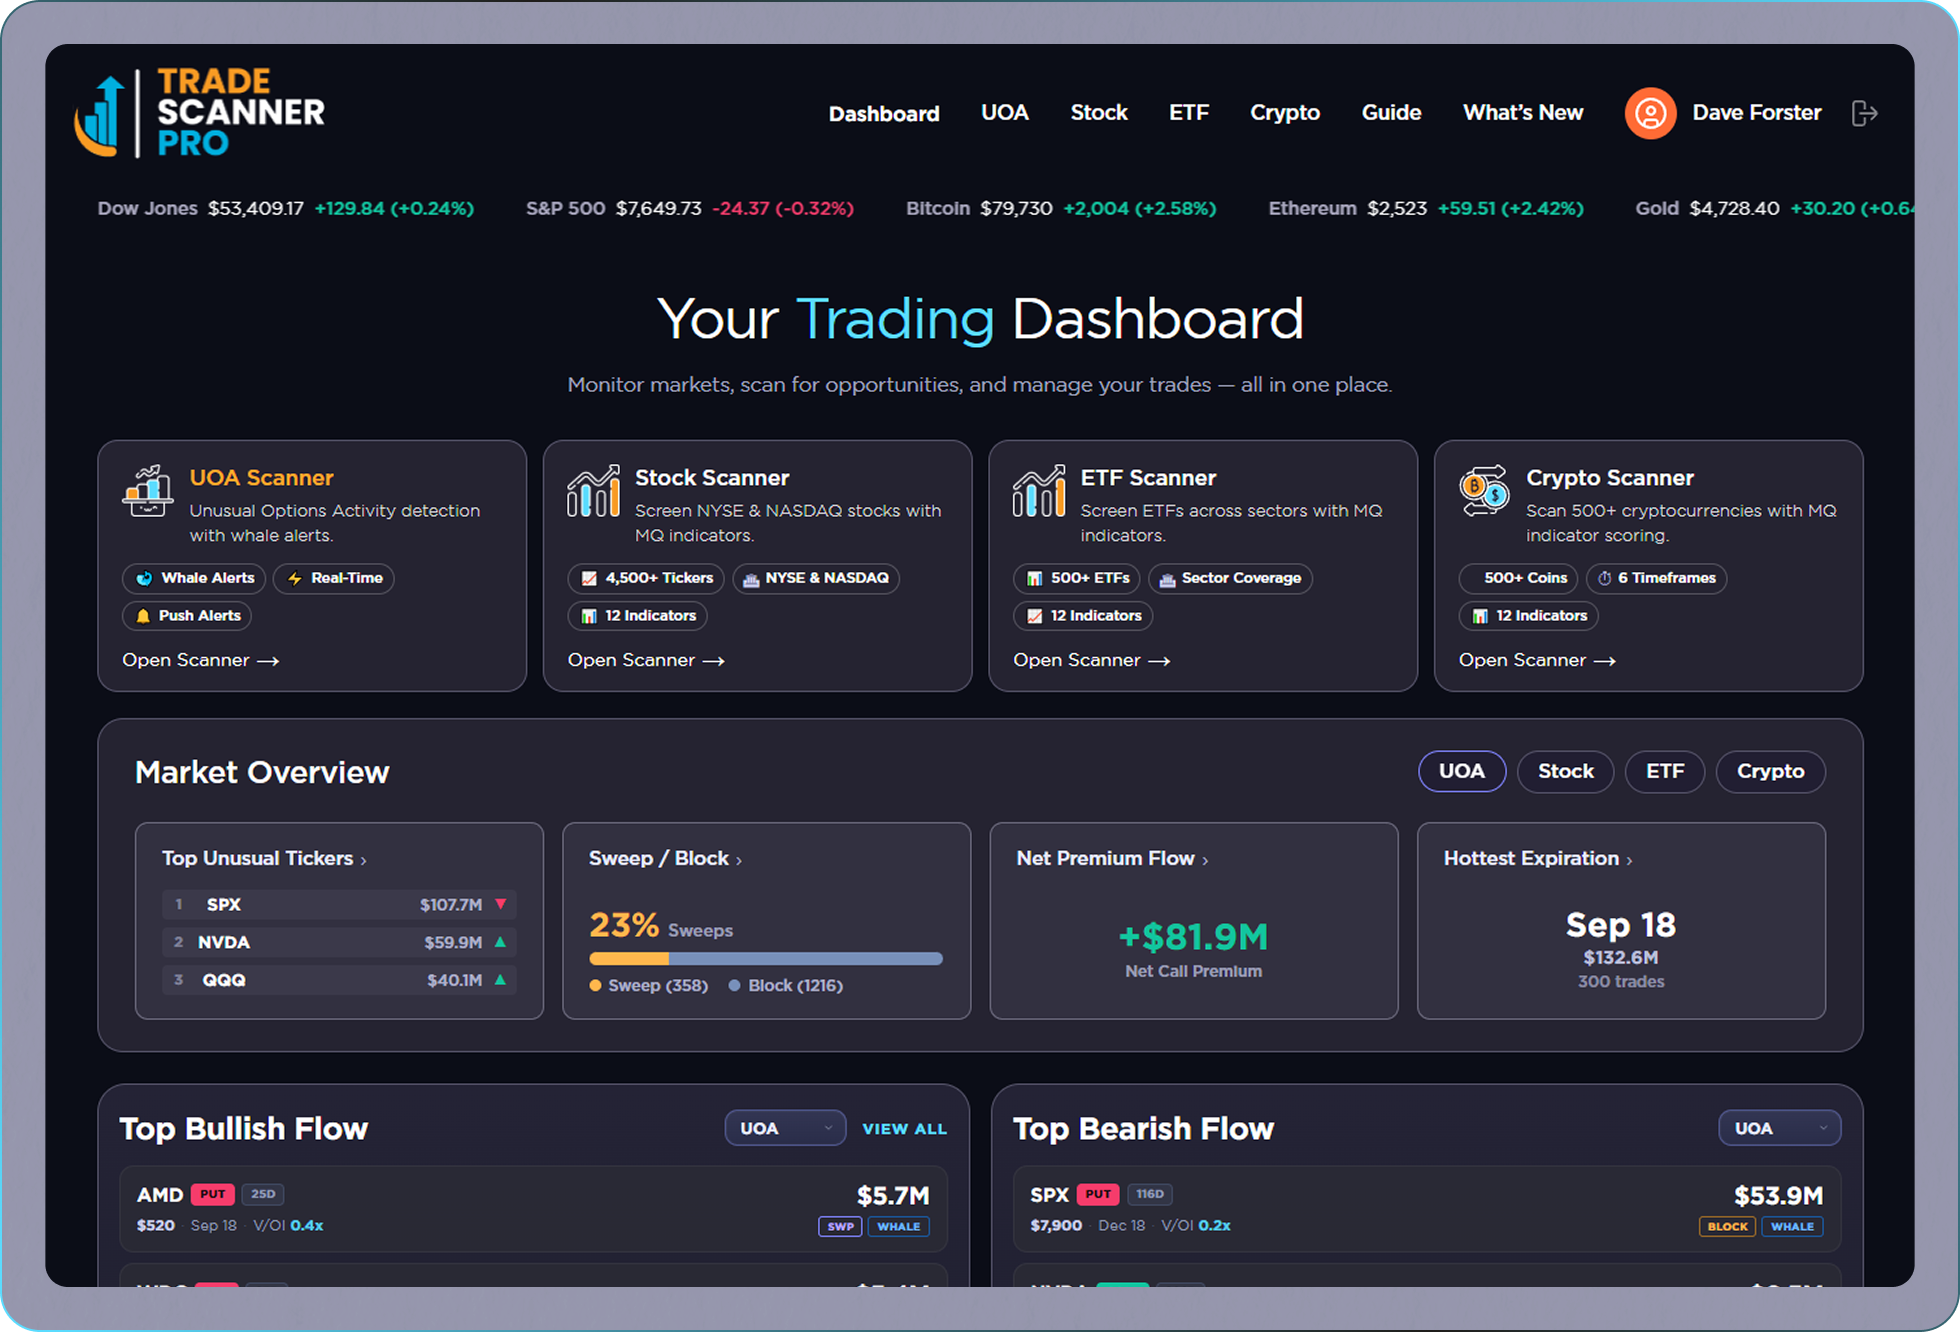
Task: Click the Block (1216) legend dot
Action: coord(735,986)
